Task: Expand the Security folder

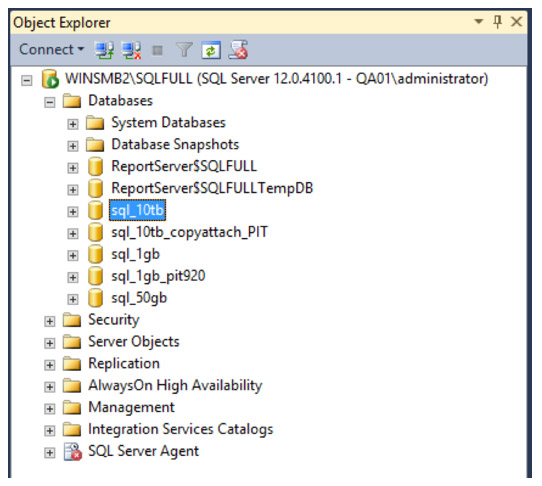Action: pos(49,321)
